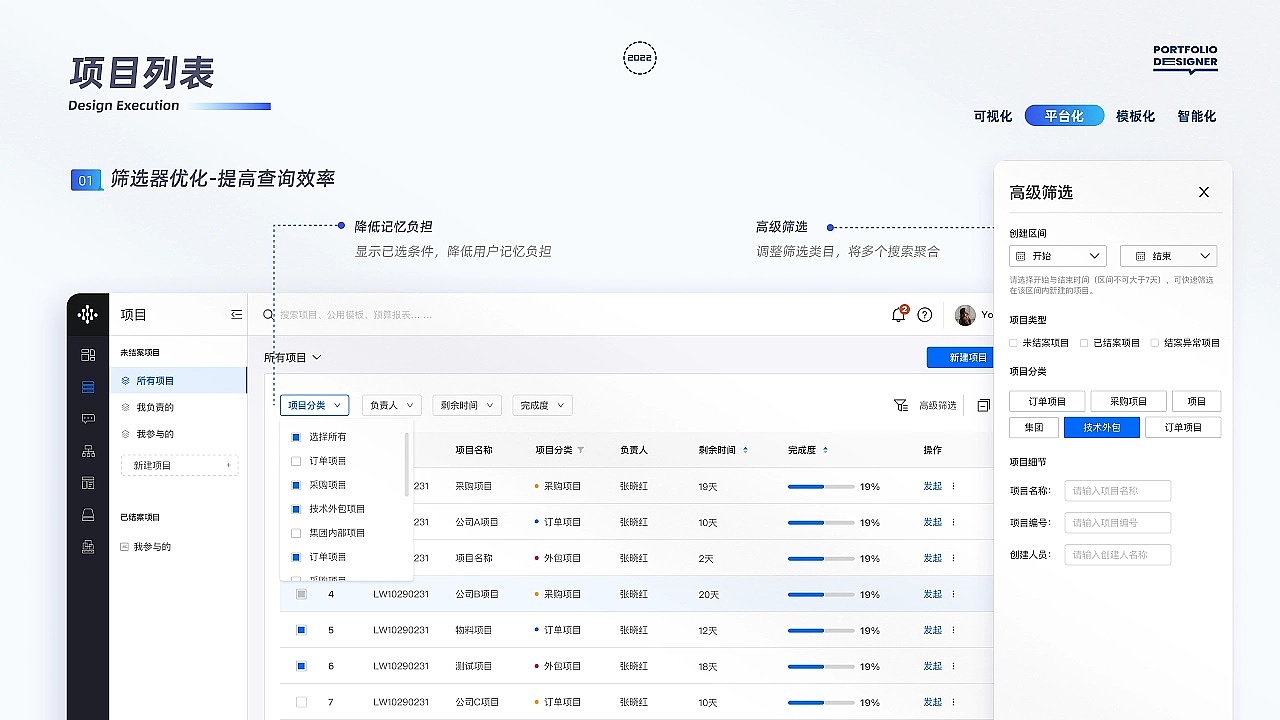This screenshot has width=1280, height=720.
Task: Close the 高级筛选 panel
Action: tap(1204, 192)
